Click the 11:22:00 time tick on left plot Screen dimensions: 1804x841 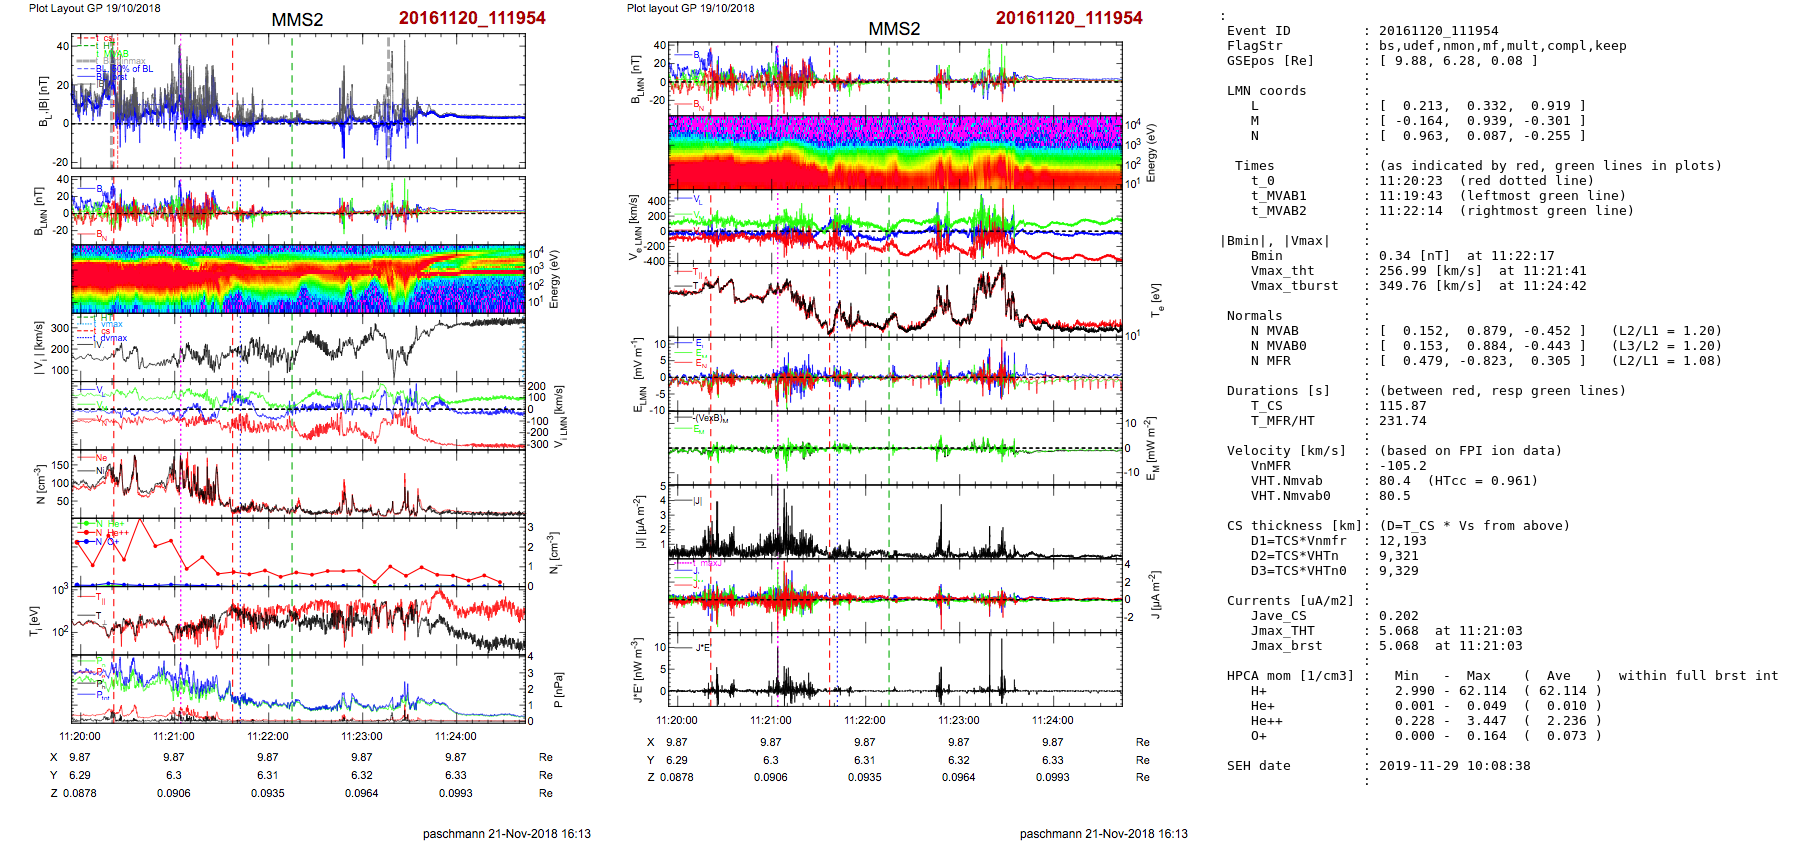click(268, 736)
